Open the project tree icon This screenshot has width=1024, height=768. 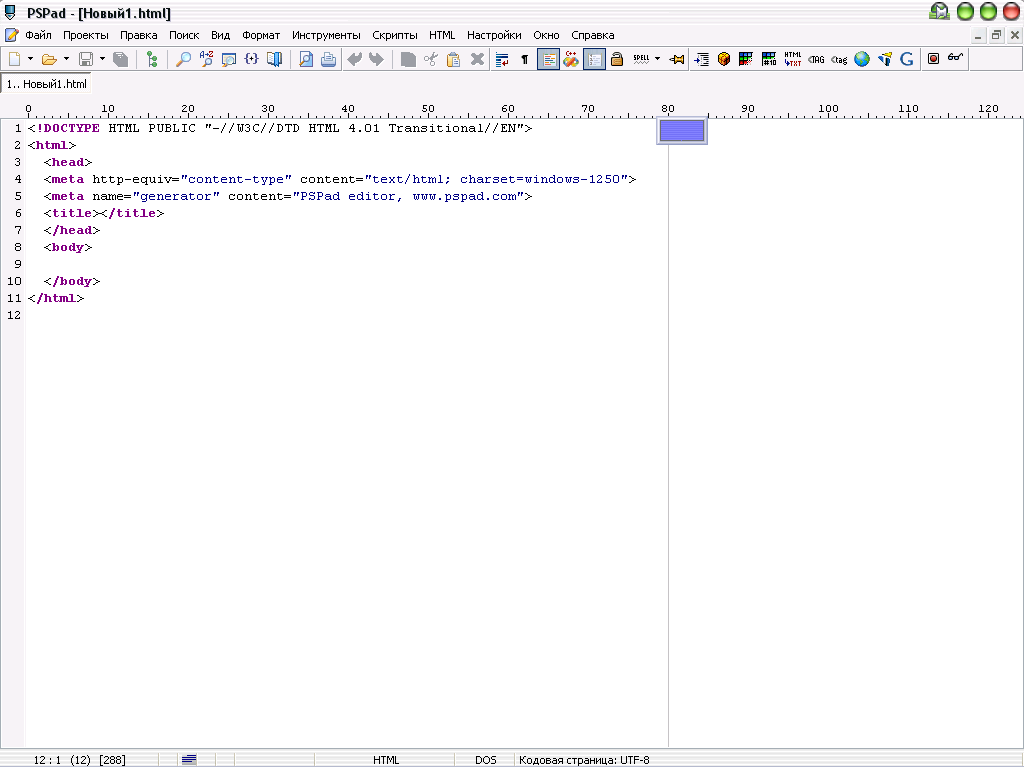(152, 59)
